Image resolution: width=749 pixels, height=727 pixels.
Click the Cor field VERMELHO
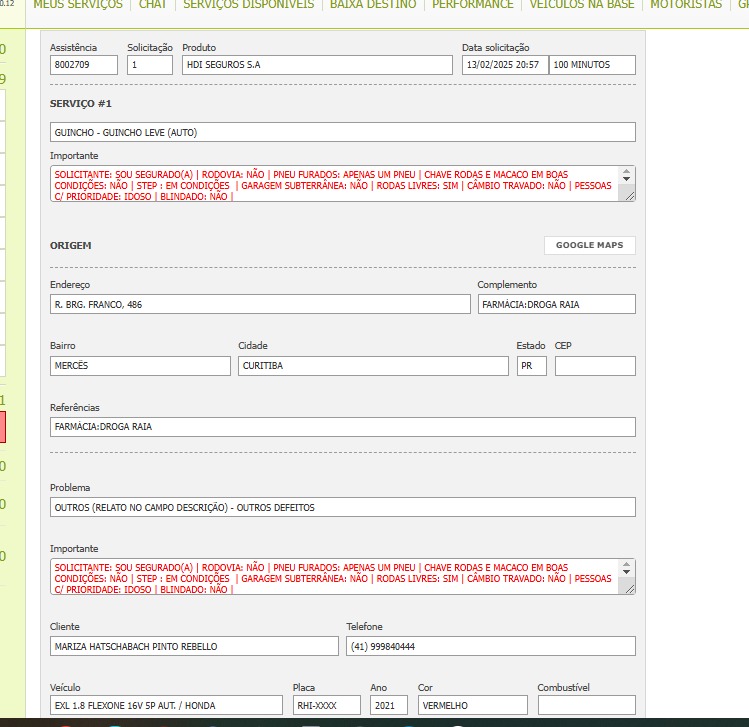coord(473,706)
